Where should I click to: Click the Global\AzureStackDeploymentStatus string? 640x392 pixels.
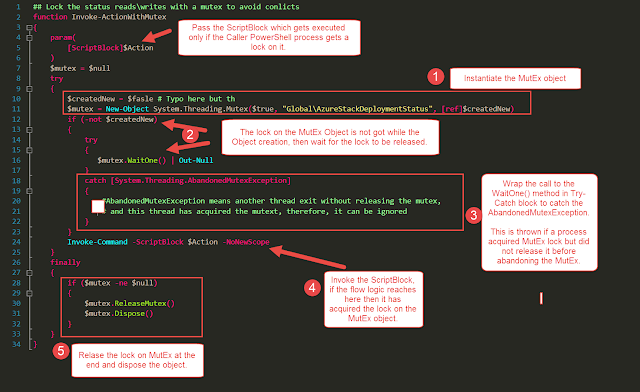coord(358,109)
